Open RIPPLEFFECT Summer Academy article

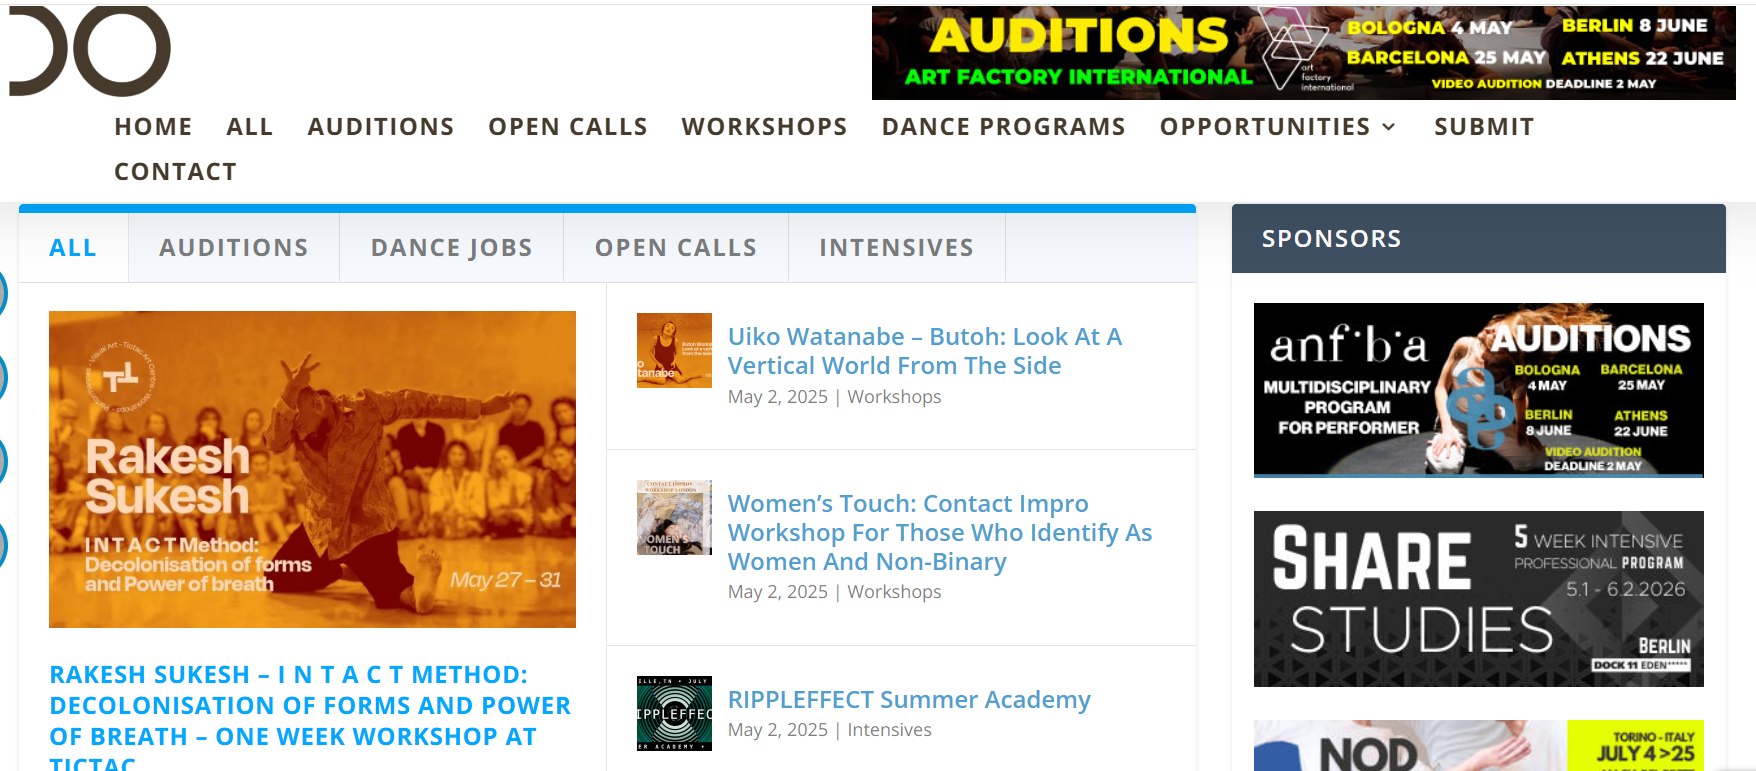click(909, 700)
